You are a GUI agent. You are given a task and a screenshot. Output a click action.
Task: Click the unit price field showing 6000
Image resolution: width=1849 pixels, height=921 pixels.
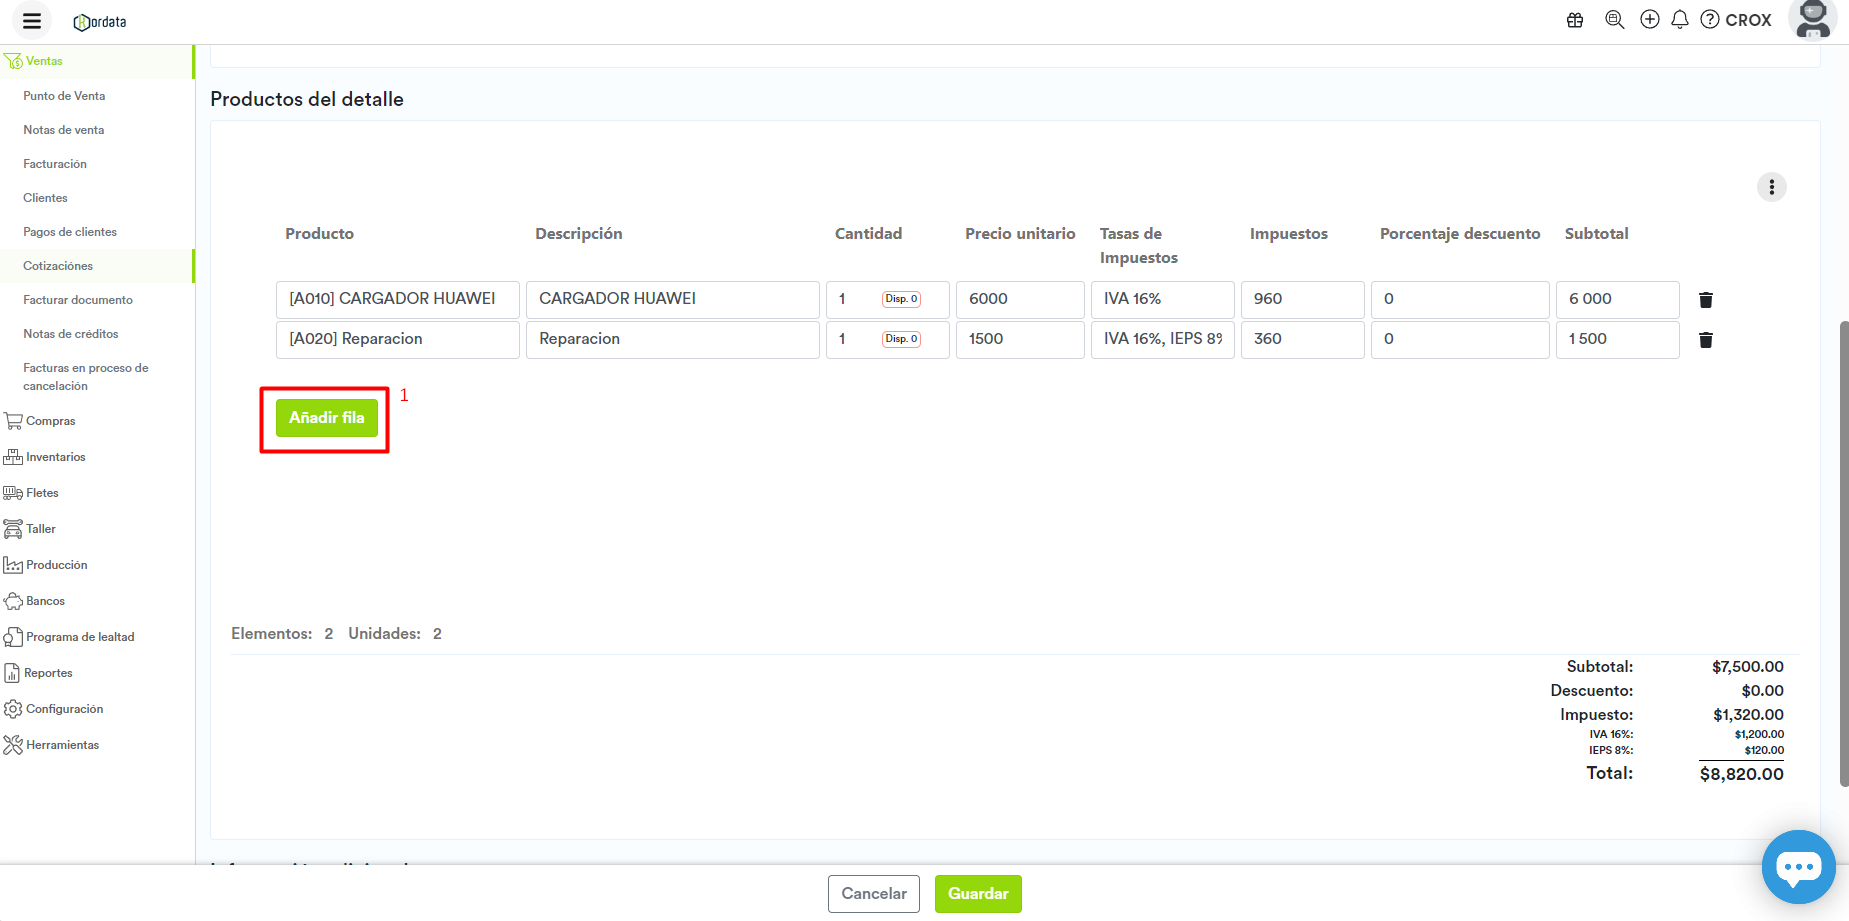pos(1019,299)
